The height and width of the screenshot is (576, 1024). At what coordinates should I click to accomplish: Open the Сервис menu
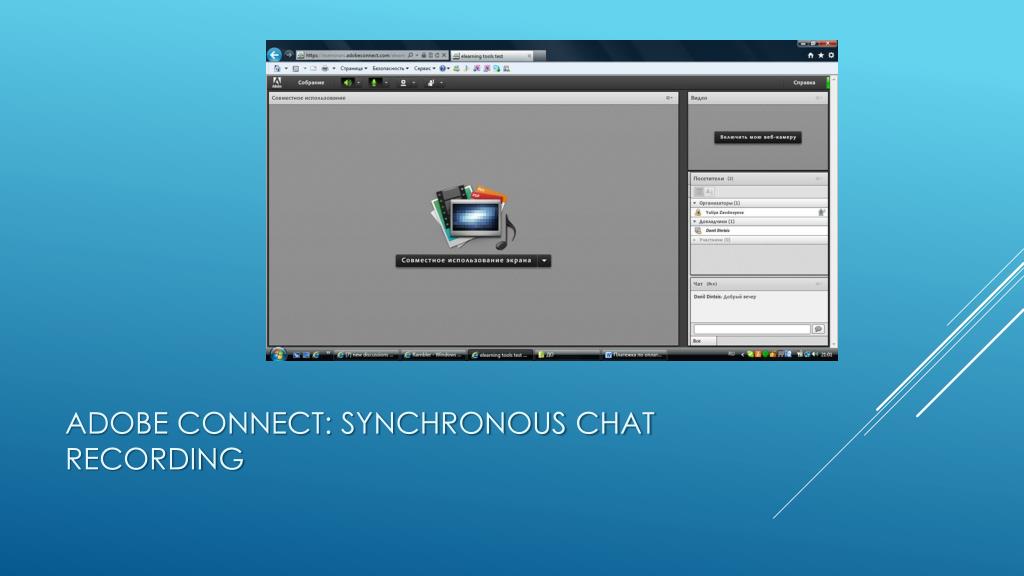pyautogui.click(x=424, y=68)
